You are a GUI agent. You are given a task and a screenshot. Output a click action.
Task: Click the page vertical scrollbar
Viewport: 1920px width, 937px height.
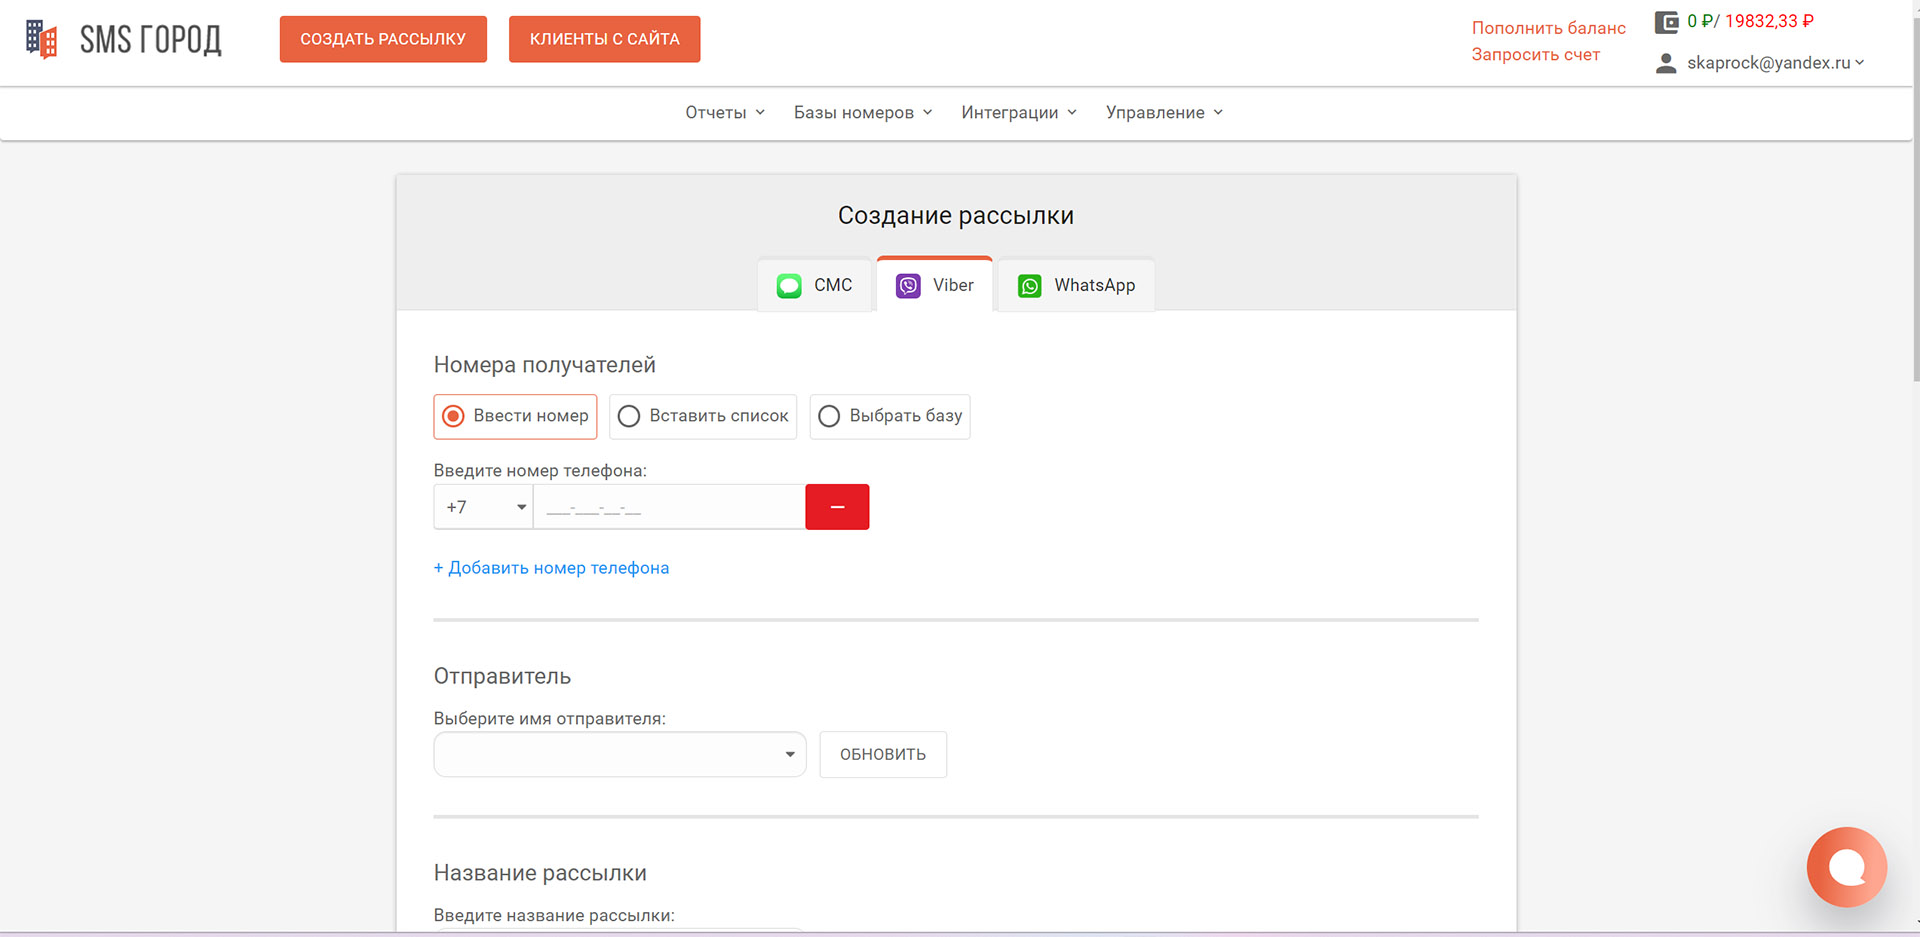click(x=1914, y=200)
